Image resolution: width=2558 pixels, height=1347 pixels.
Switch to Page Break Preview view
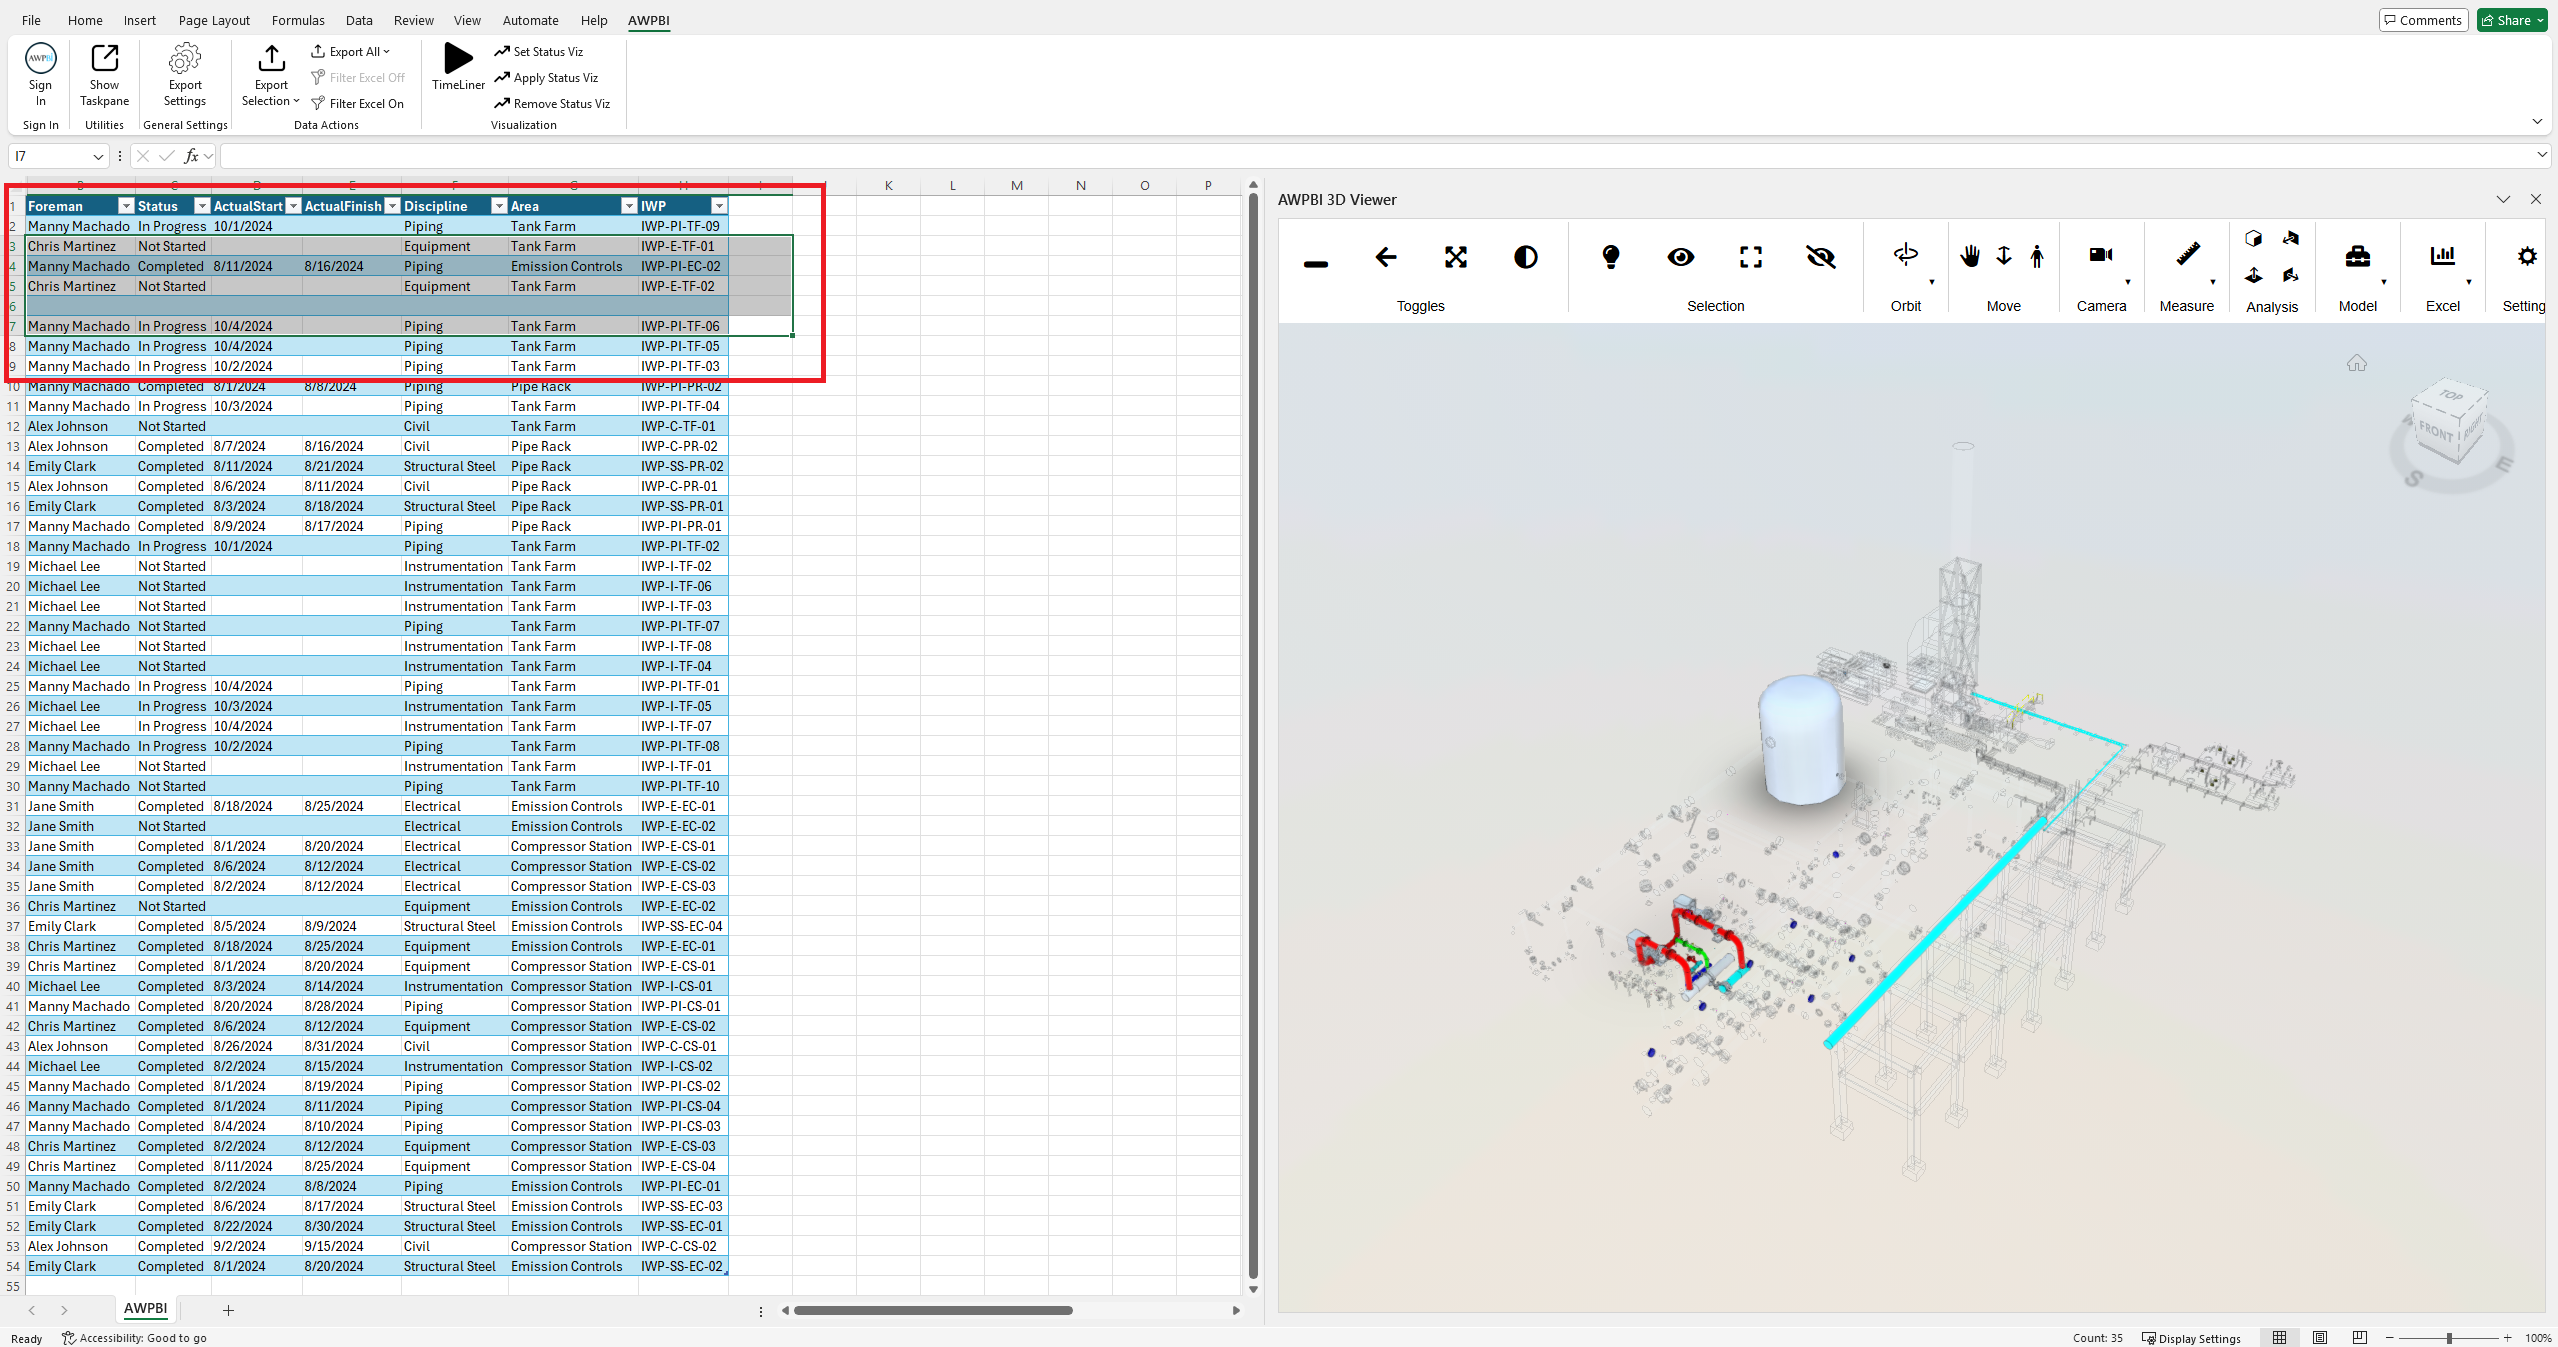(x=2360, y=1338)
